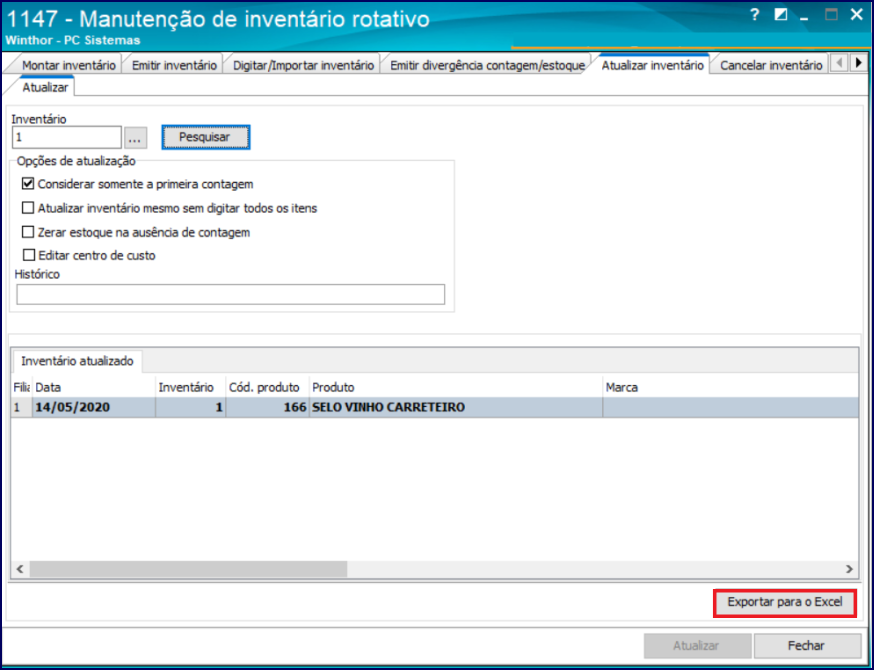
Task: Click Exportar para o Excel
Action: point(784,603)
